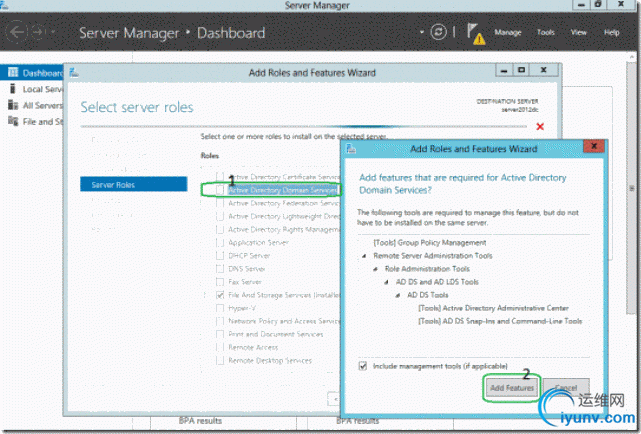This screenshot has width=641, height=434.
Task: Click the red X error icon in wizard
Action: pyautogui.click(x=540, y=127)
